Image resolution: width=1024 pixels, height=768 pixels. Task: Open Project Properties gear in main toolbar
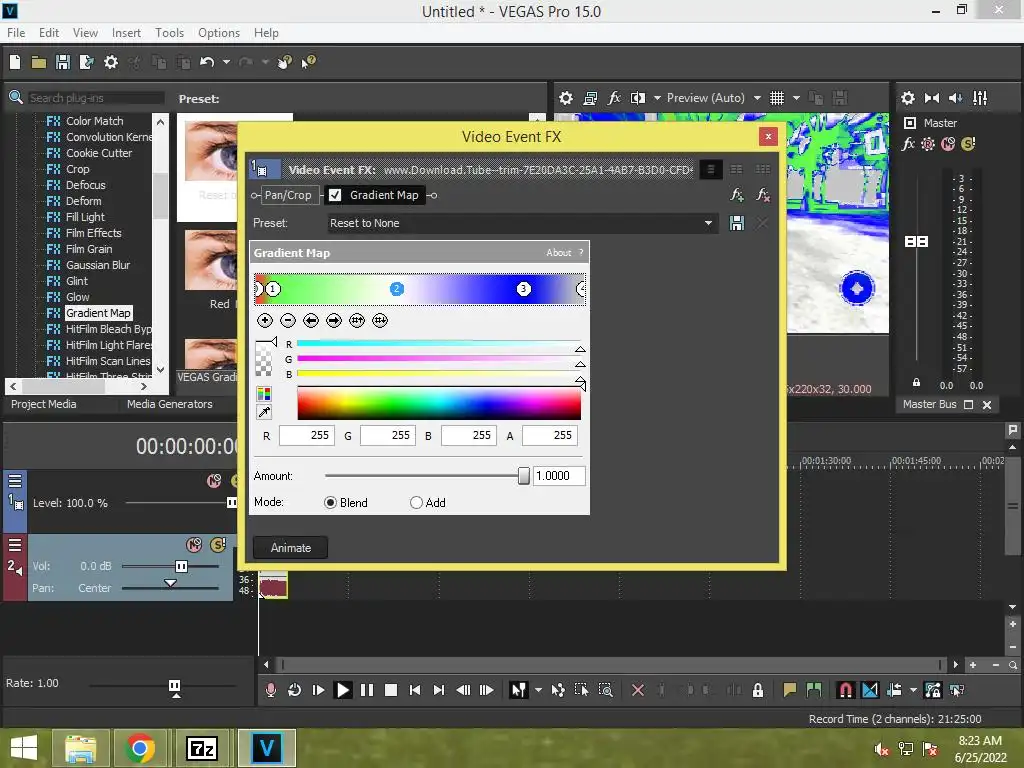111,62
